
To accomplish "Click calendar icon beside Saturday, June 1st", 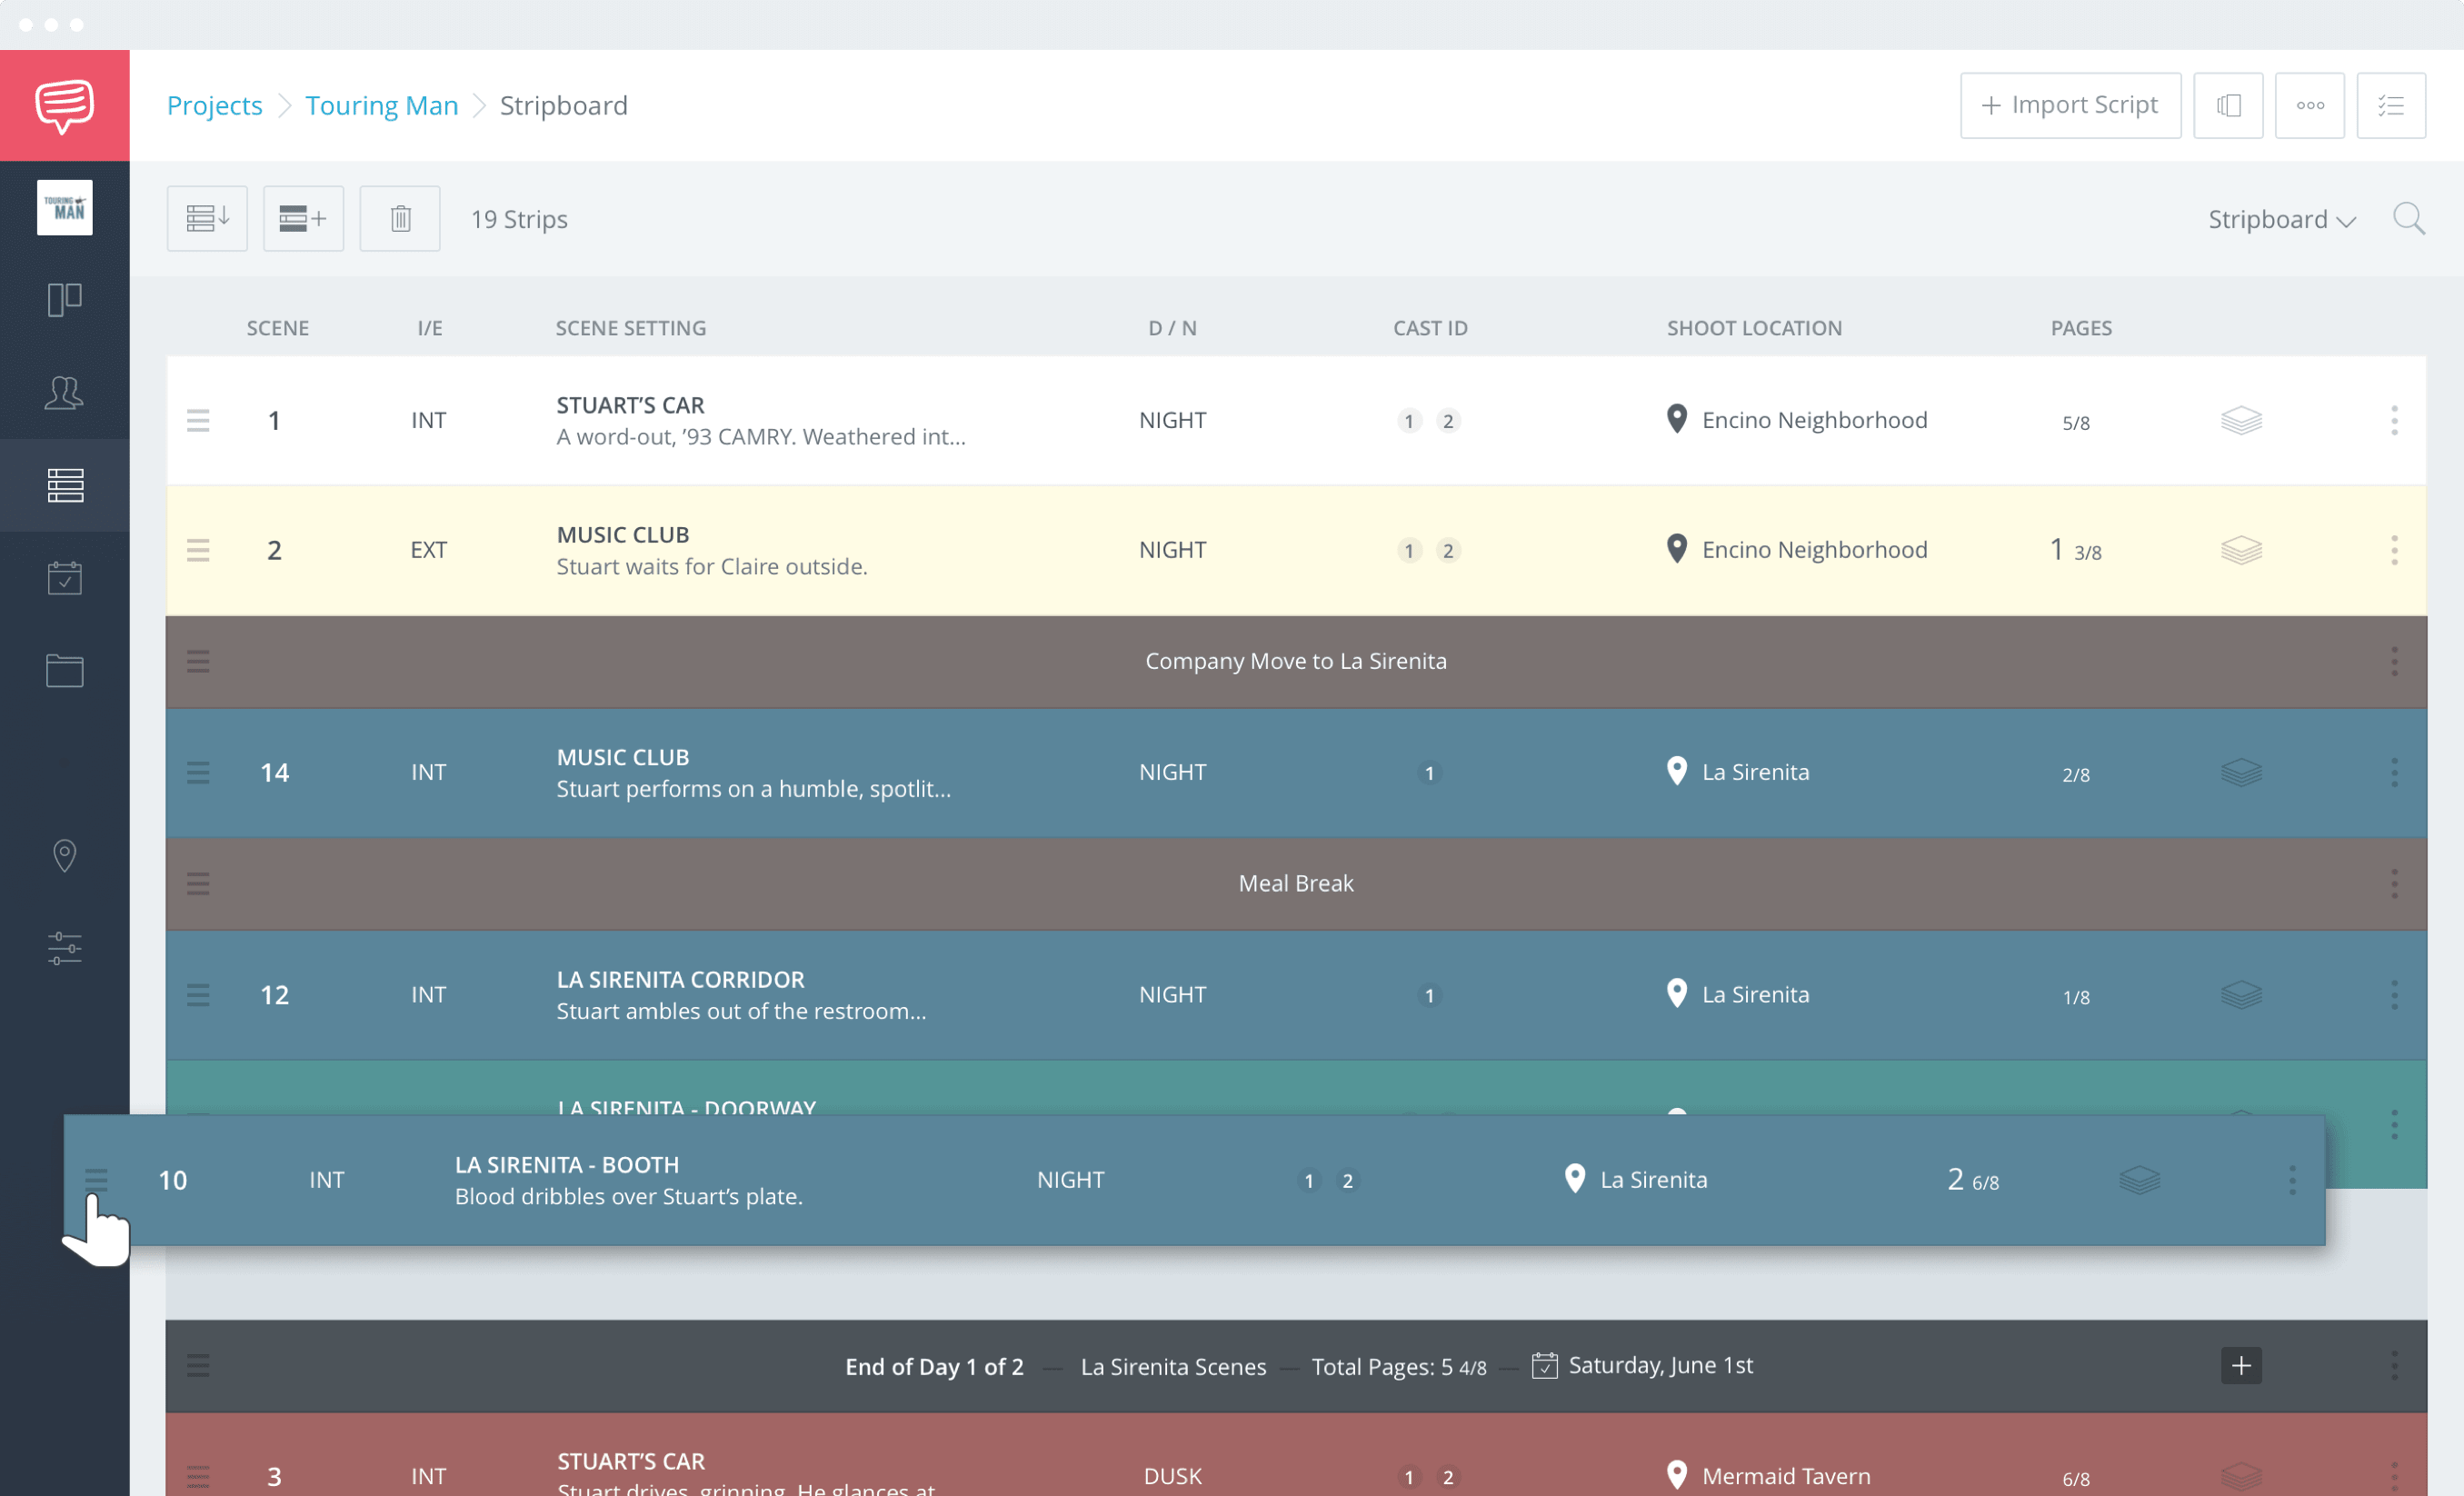I will 1544,1365.
